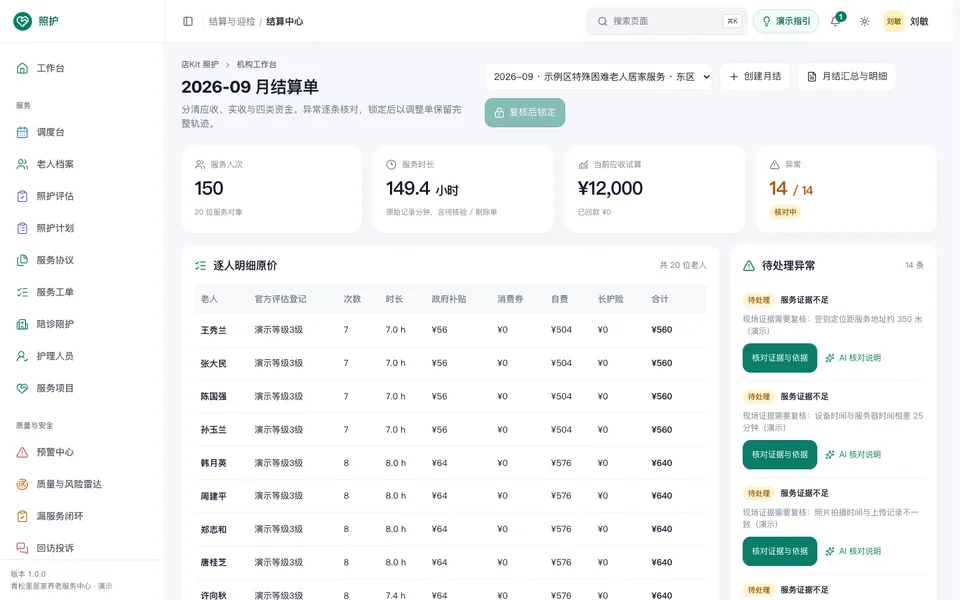Screen dimensions: 960x600
Task: Click 复核后锁定 button
Action: [525, 113]
